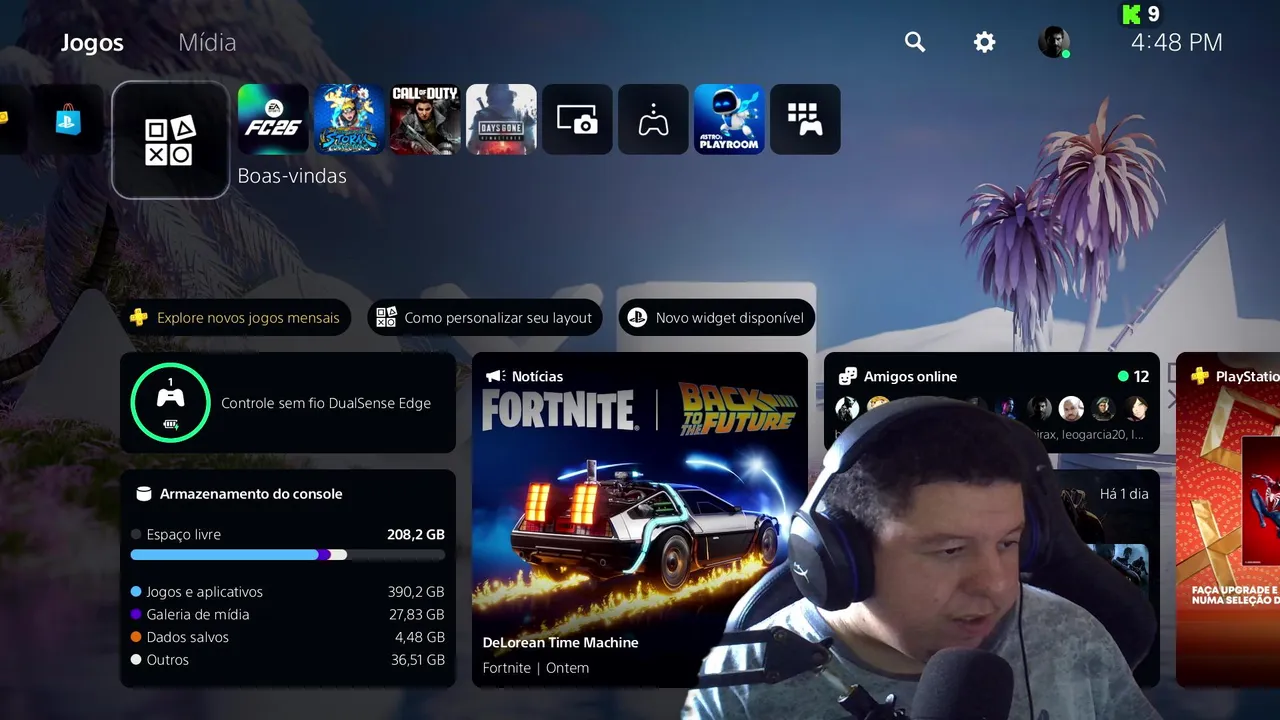The height and width of the screenshot is (720, 1280).
Task: Launch Astro's Playroom tile
Action: (729, 119)
